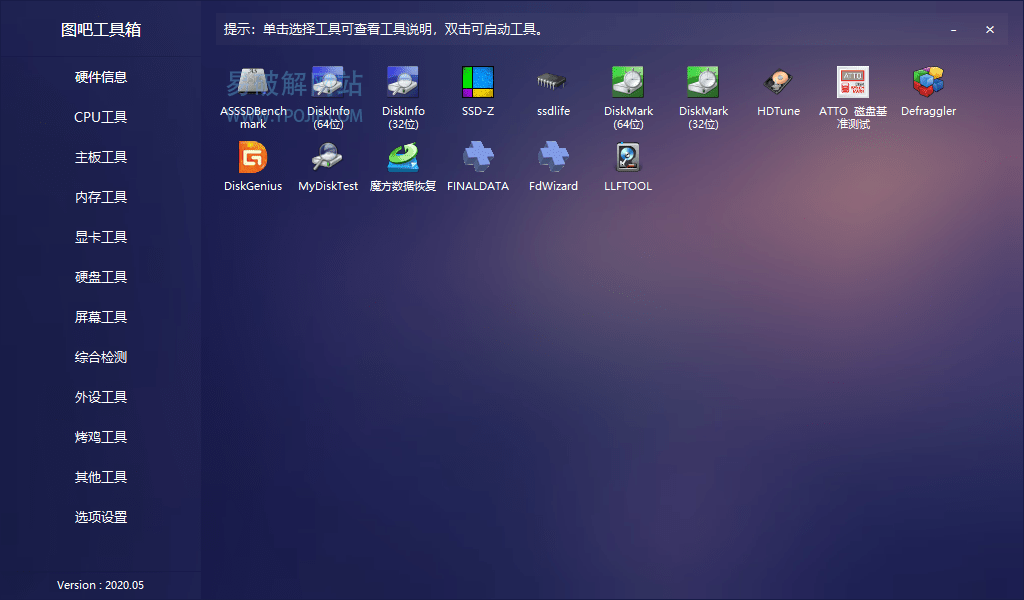Switch to the 显卡工具 category
Viewport: 1024px width, 600px height.
pos(100,237)
